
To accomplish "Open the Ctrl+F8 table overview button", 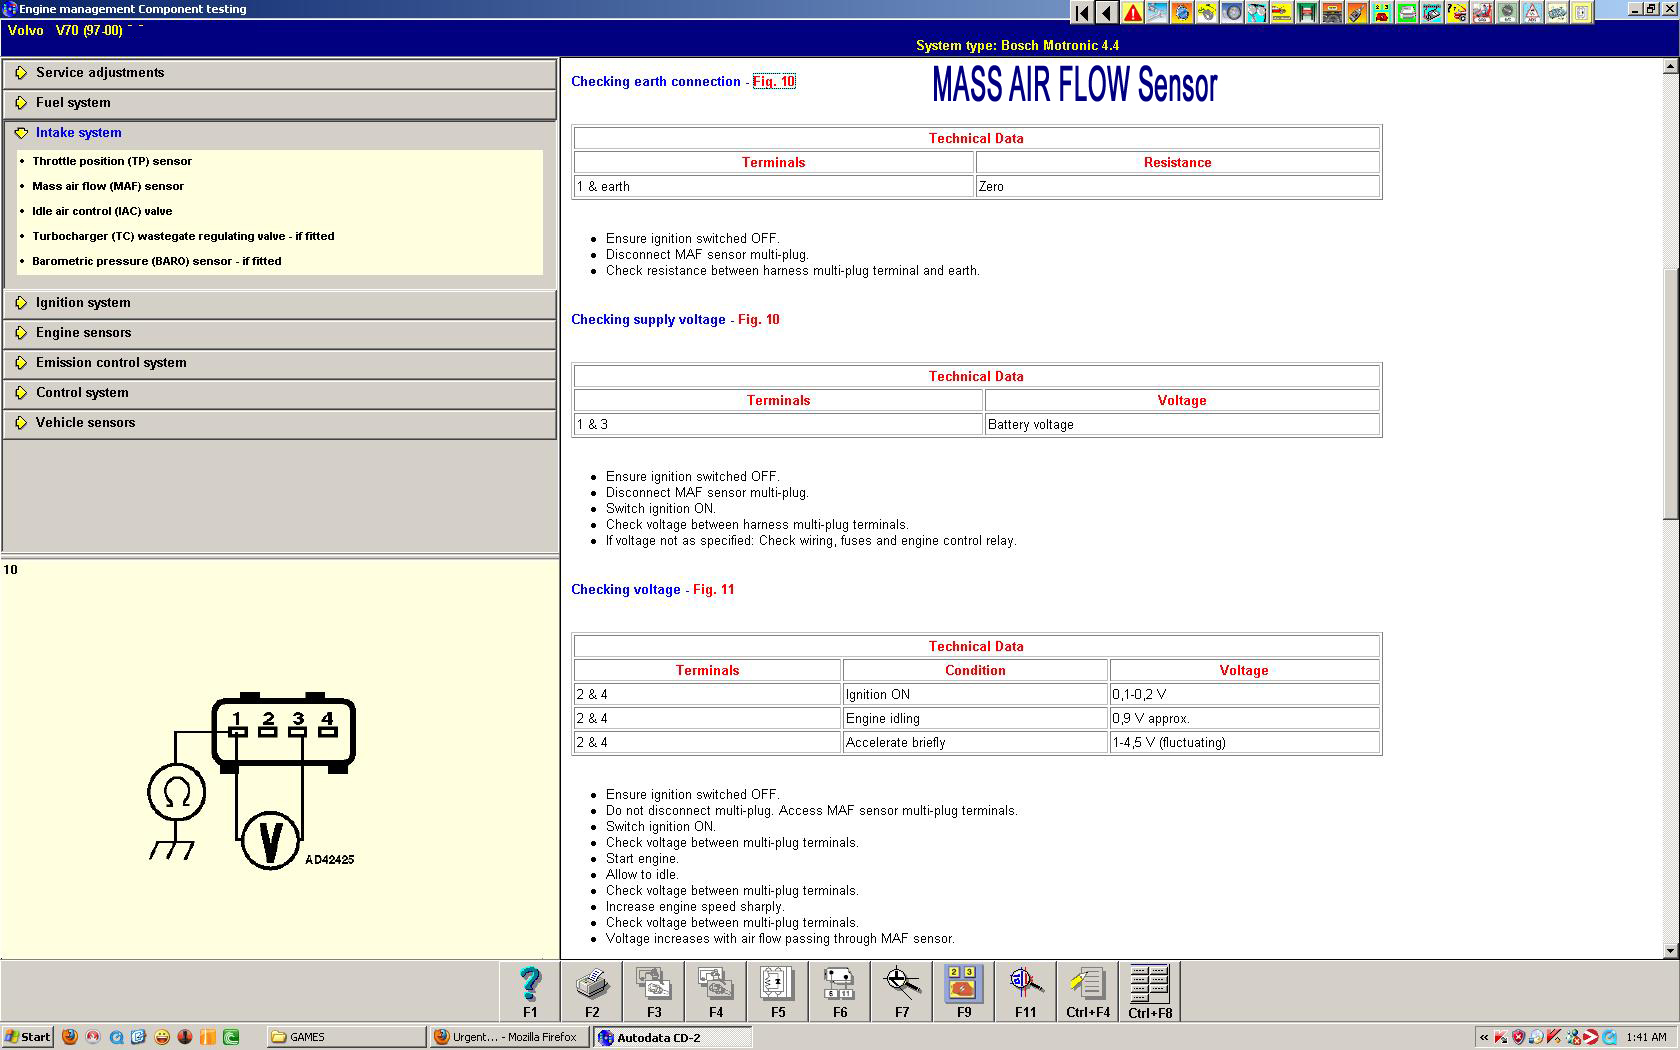I will coord(1150,991).
